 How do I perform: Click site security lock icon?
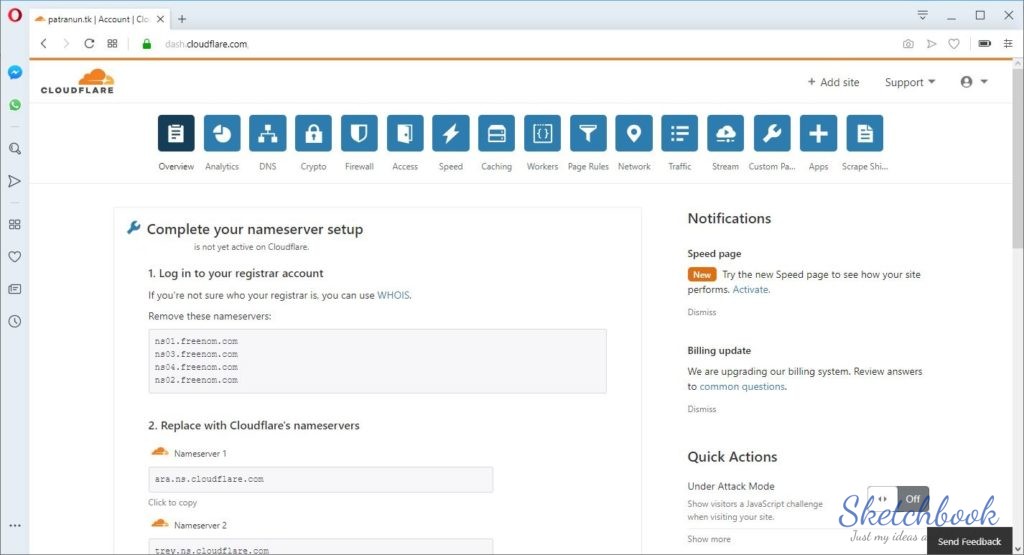[x=146, y=44]
